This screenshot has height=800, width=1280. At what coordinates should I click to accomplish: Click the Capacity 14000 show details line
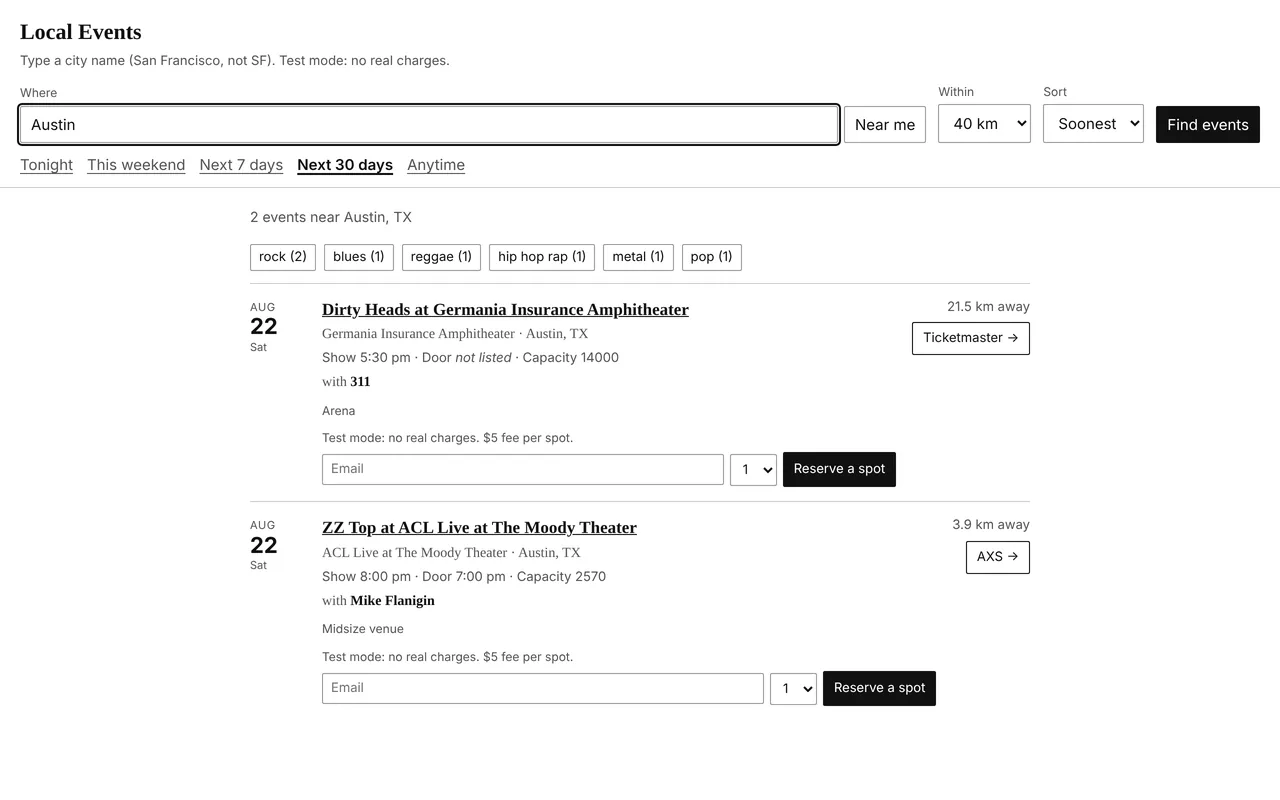[x=470, y=358]
